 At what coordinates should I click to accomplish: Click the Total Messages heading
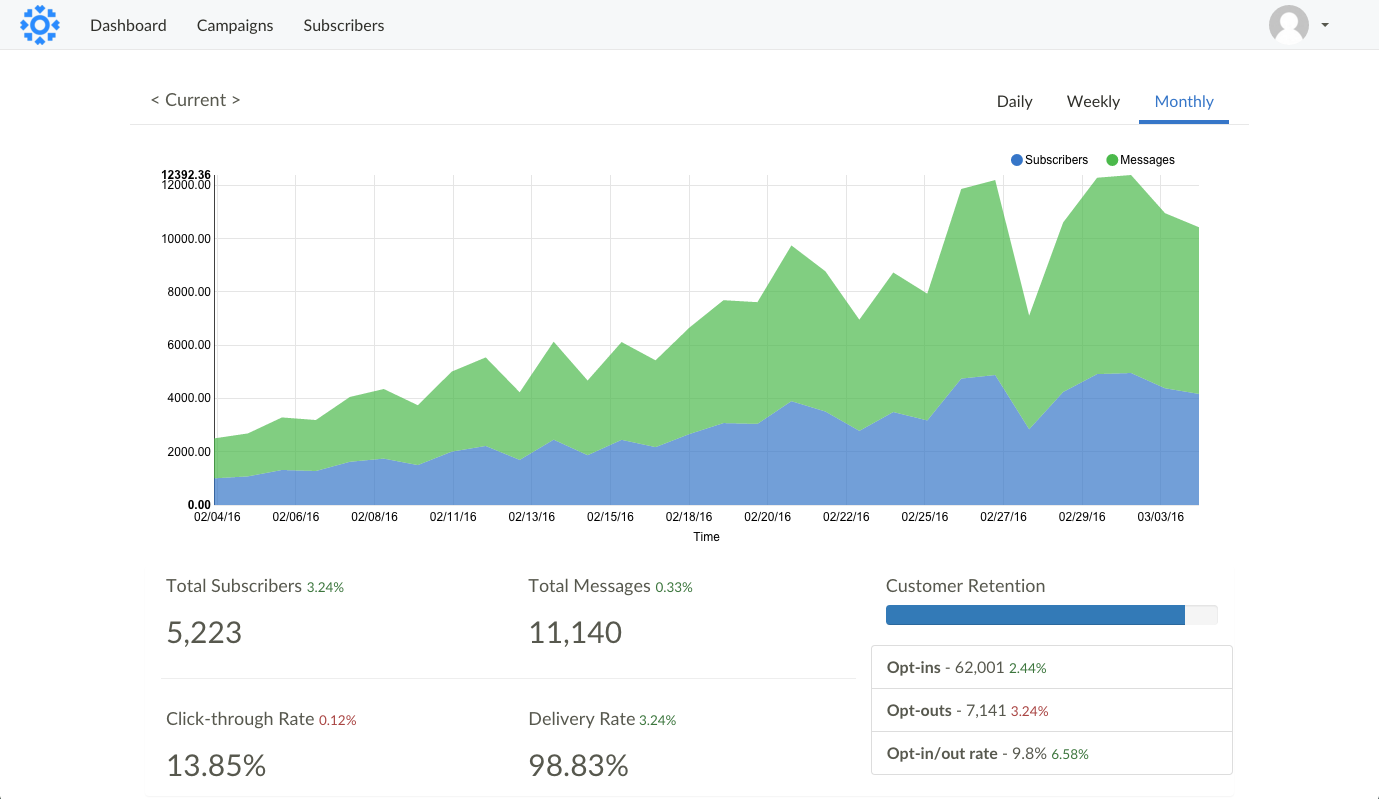(x=589, y=586)
